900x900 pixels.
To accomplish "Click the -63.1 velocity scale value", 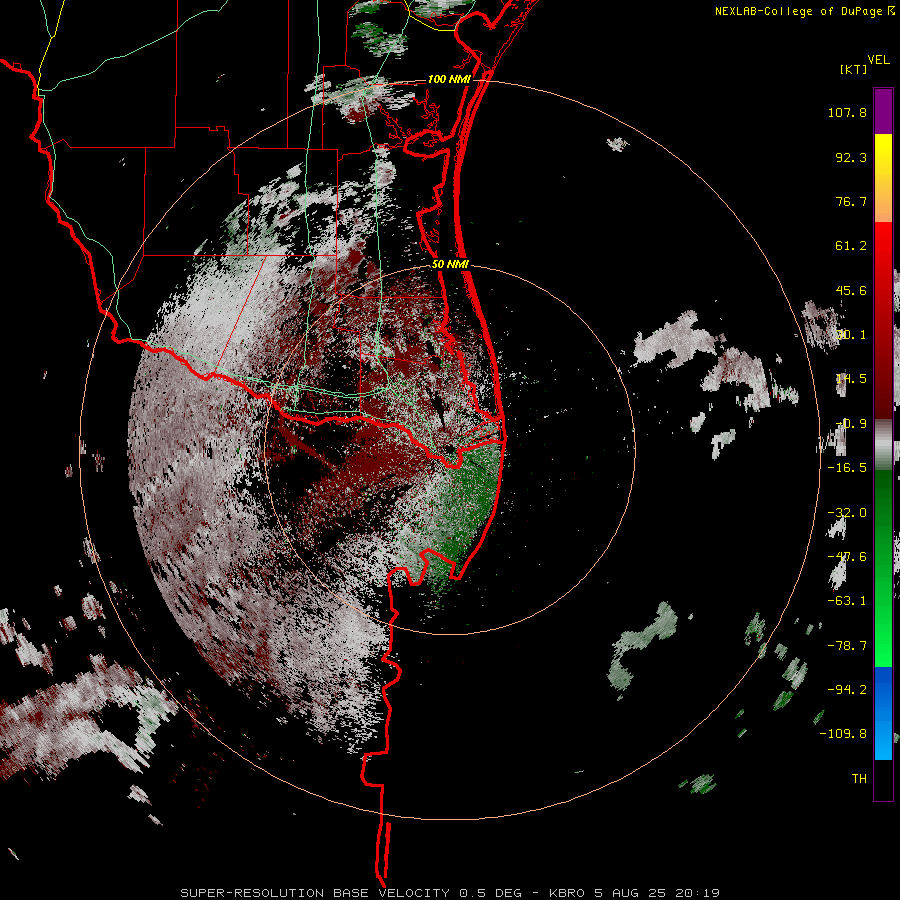I will 847,601.
